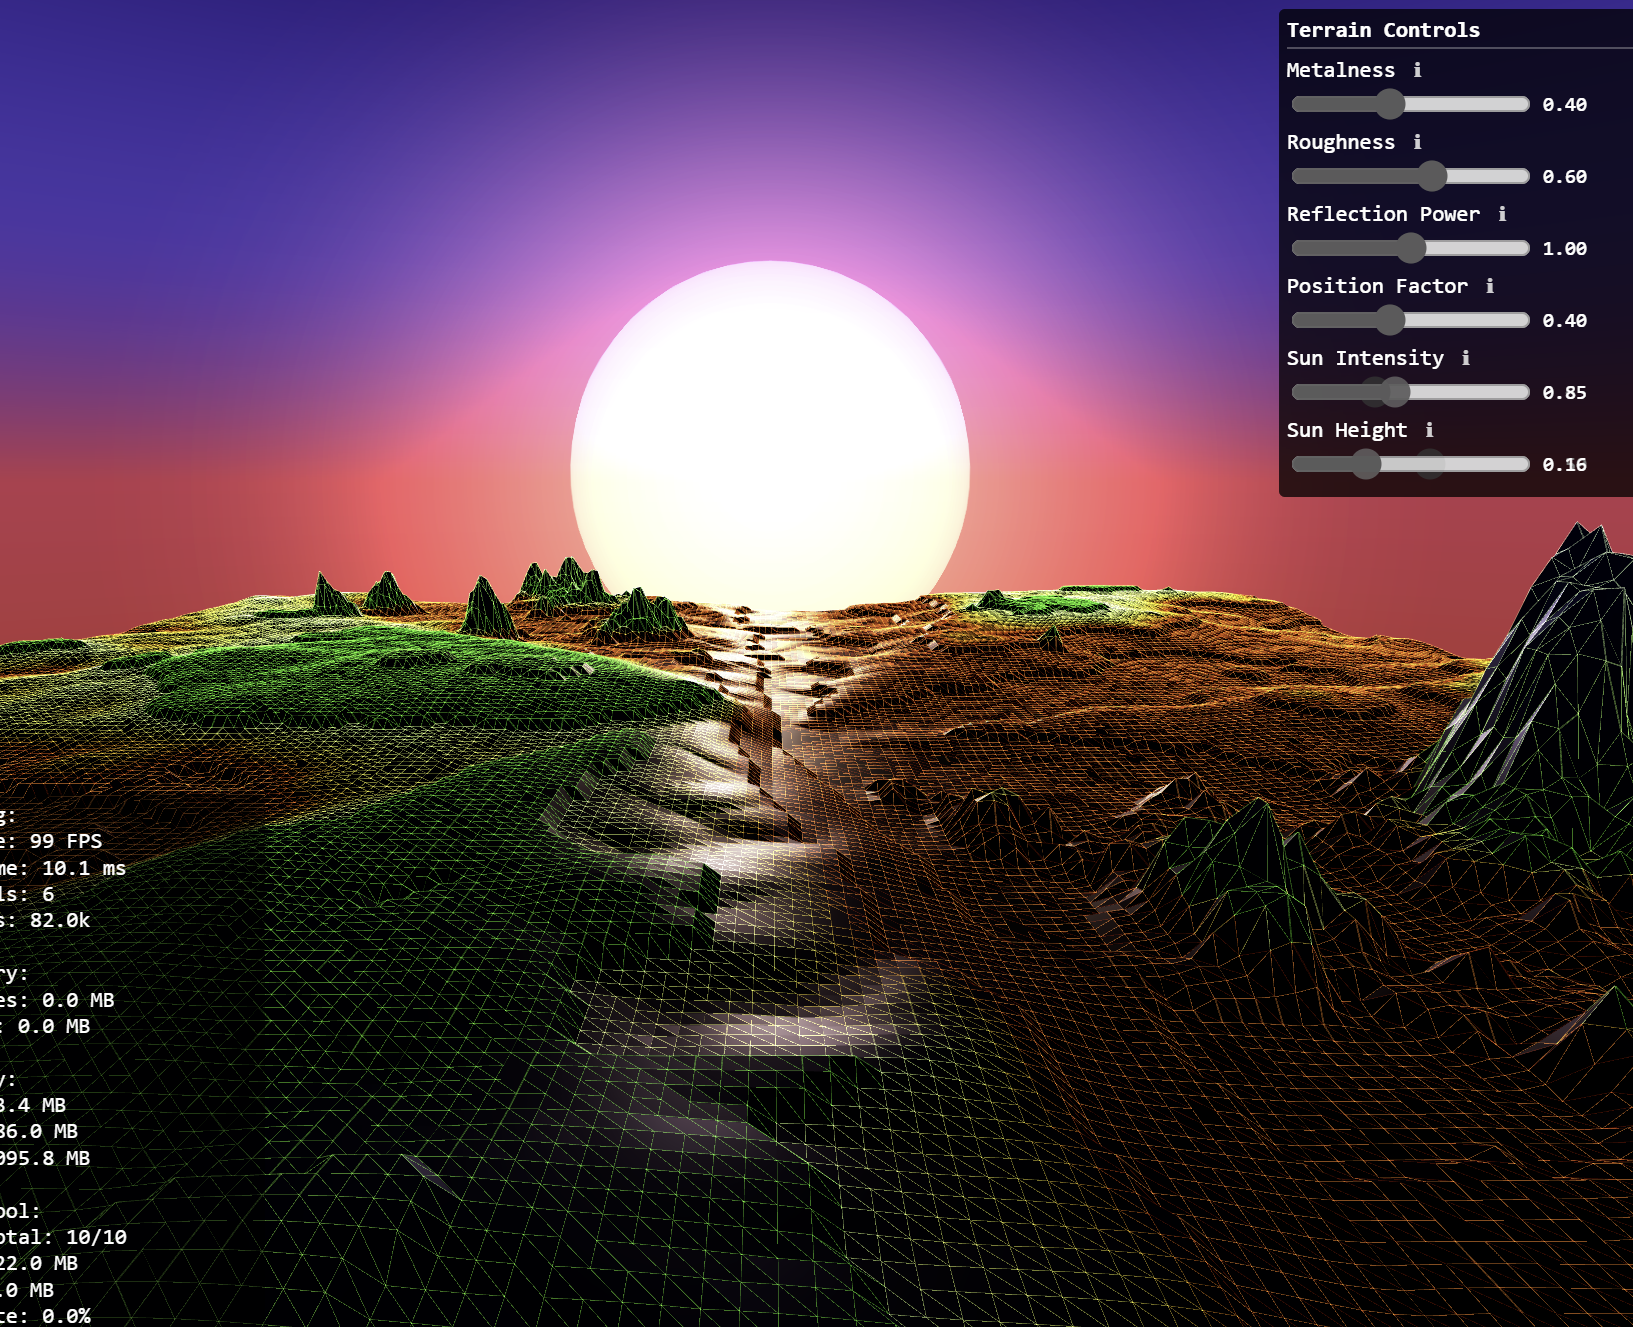
Task: Click the Metalness value 0.40
Action: 1565,104
